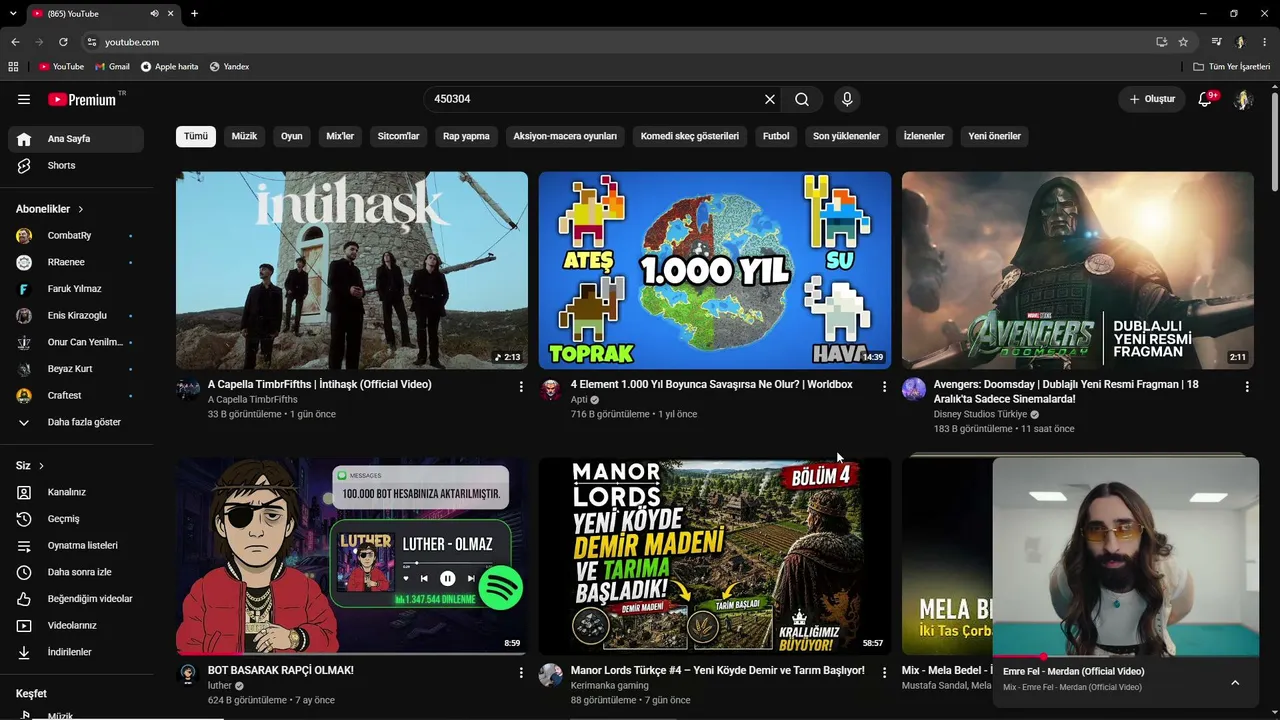The width and height of the screenshot is (1280, 720).
Task: Select Komedi skeç gösterileri chip
Action: (690, 136)
